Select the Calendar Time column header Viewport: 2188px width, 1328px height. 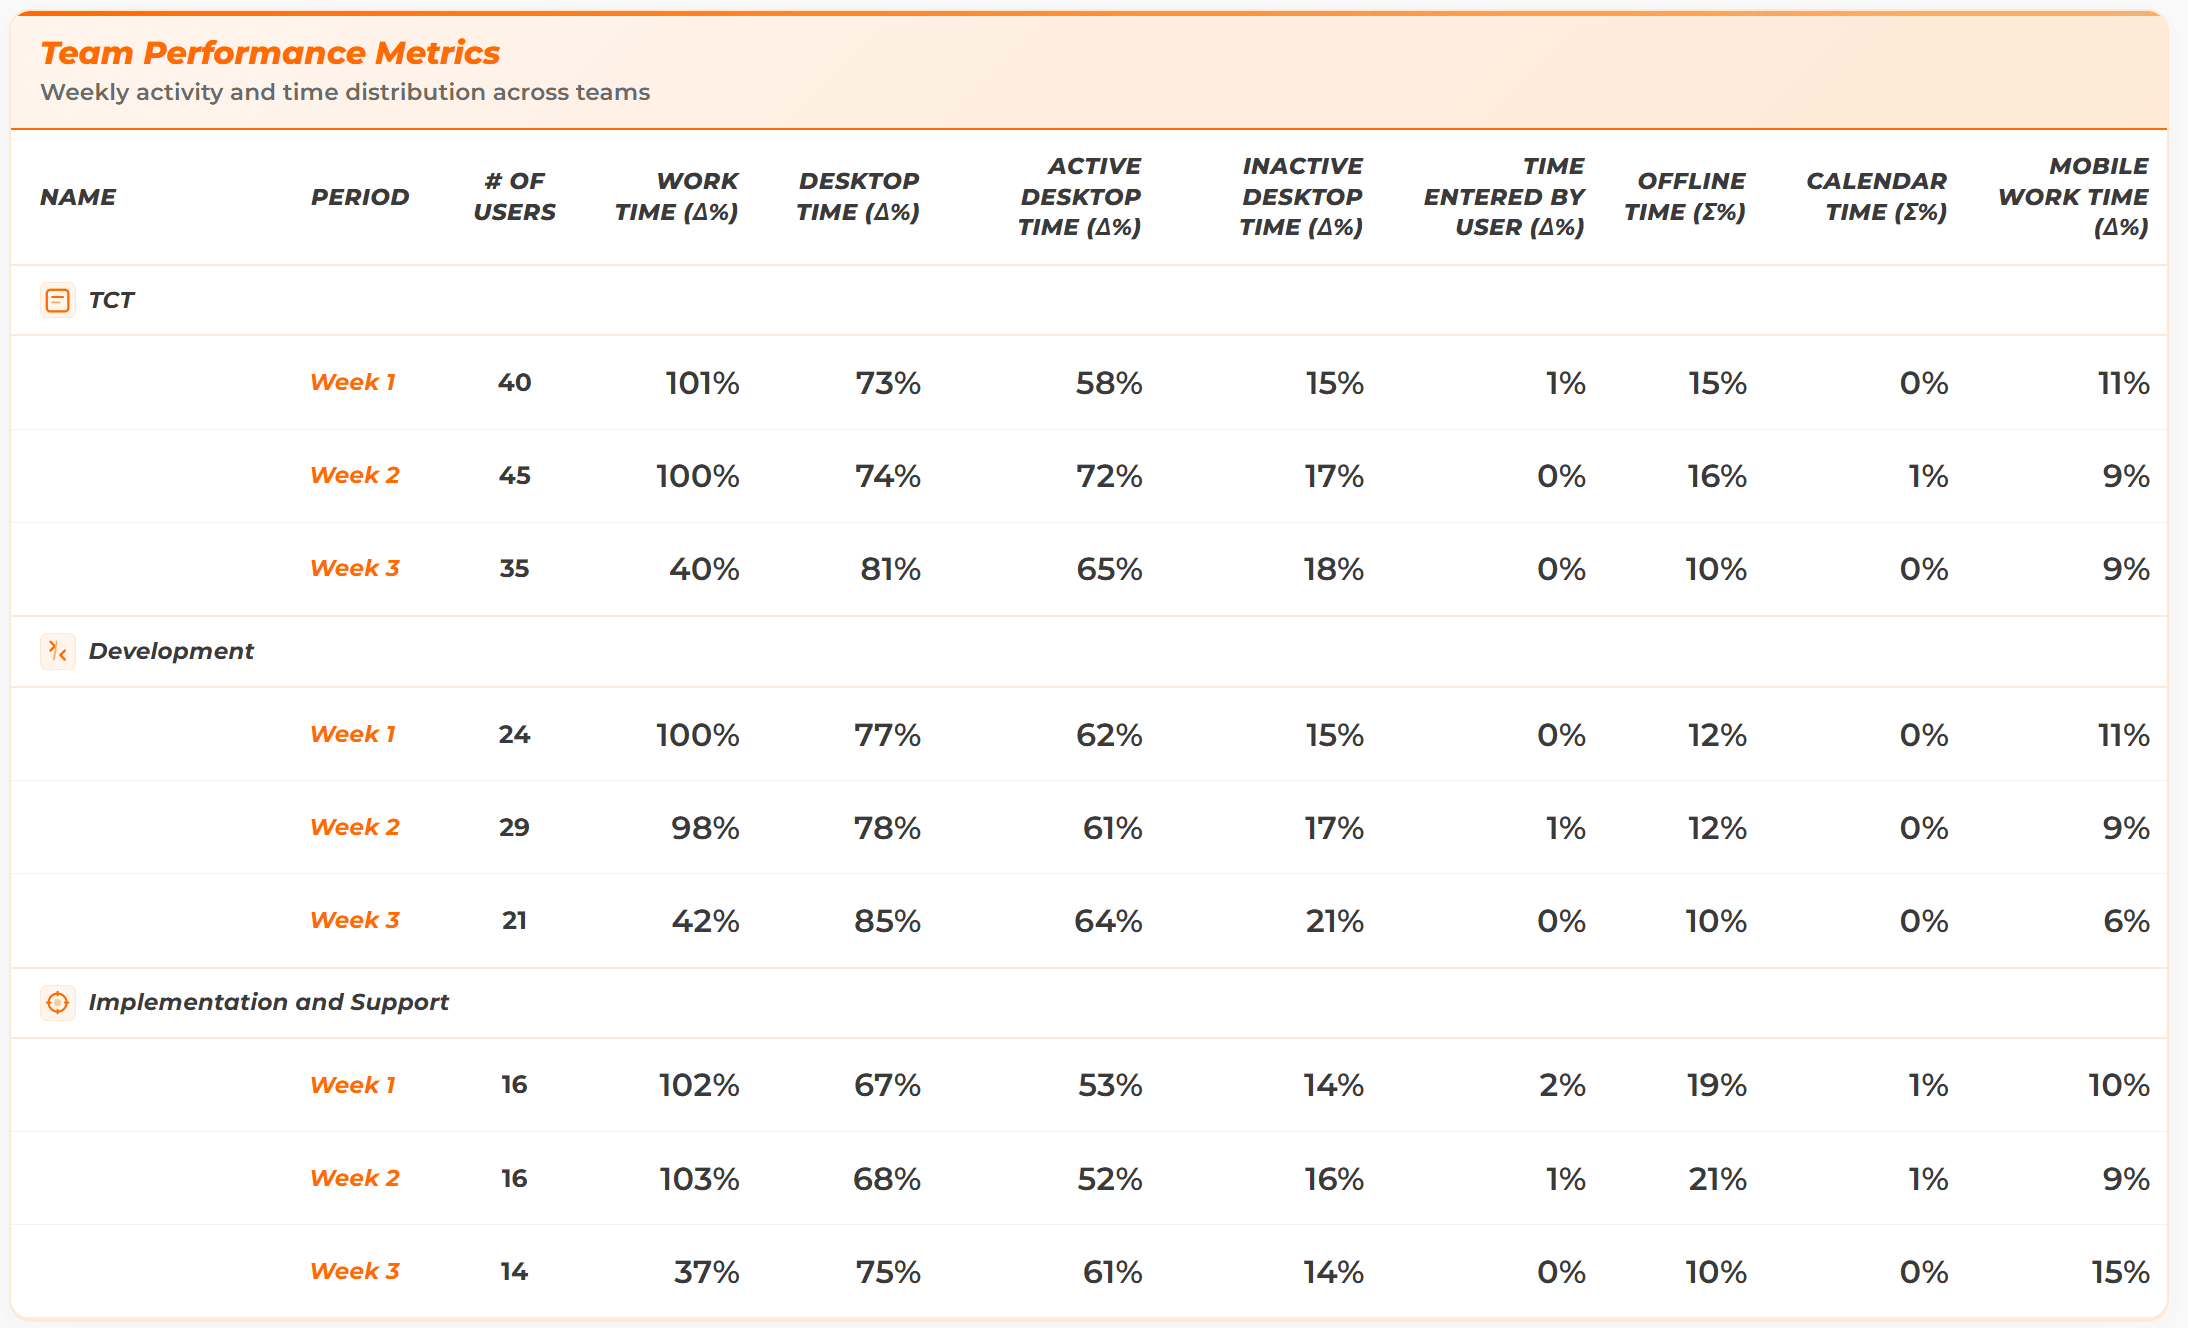[x=1877, y=196]
